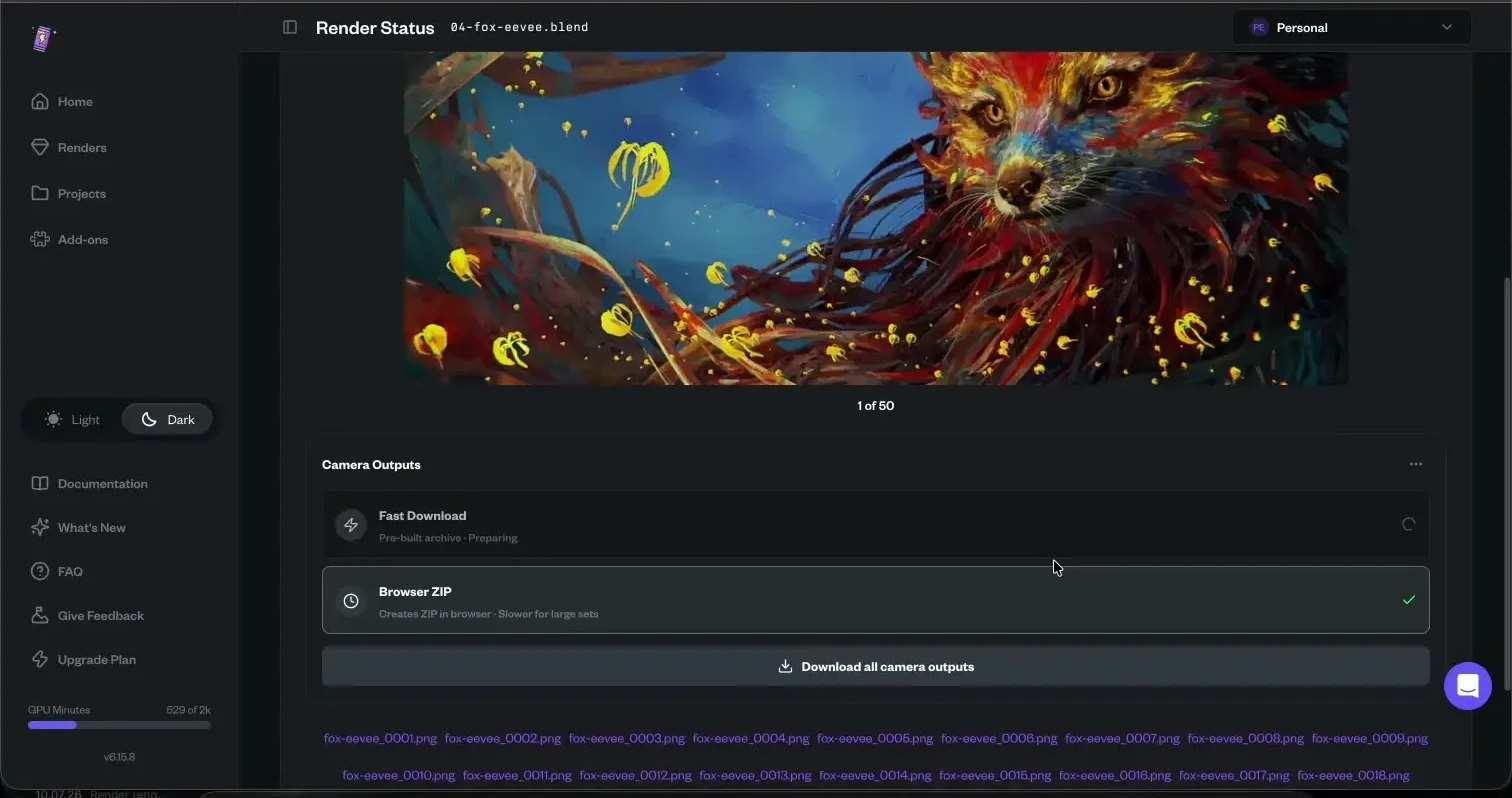Select the Fast Download option
The width and height of the screenshot is (1512, 798).
(x=875, y=524)
